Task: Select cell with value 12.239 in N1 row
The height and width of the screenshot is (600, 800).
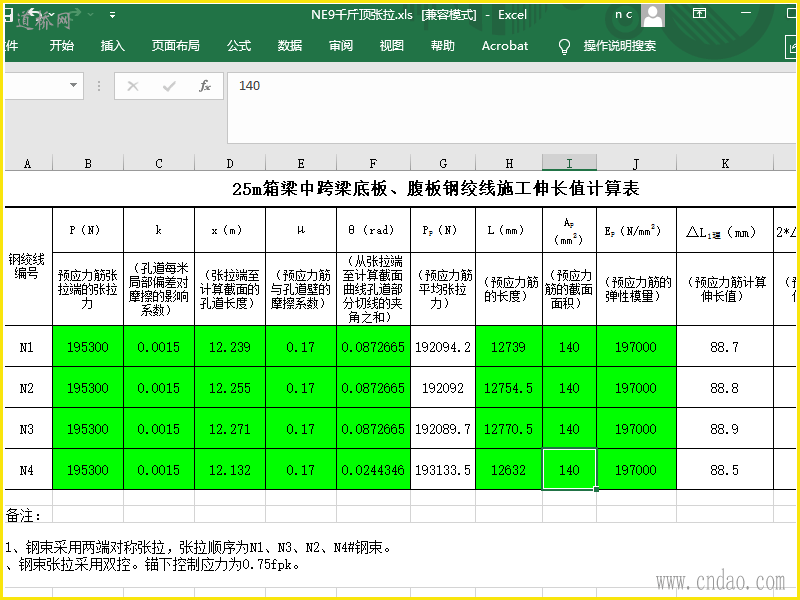Action: point(230,347)
